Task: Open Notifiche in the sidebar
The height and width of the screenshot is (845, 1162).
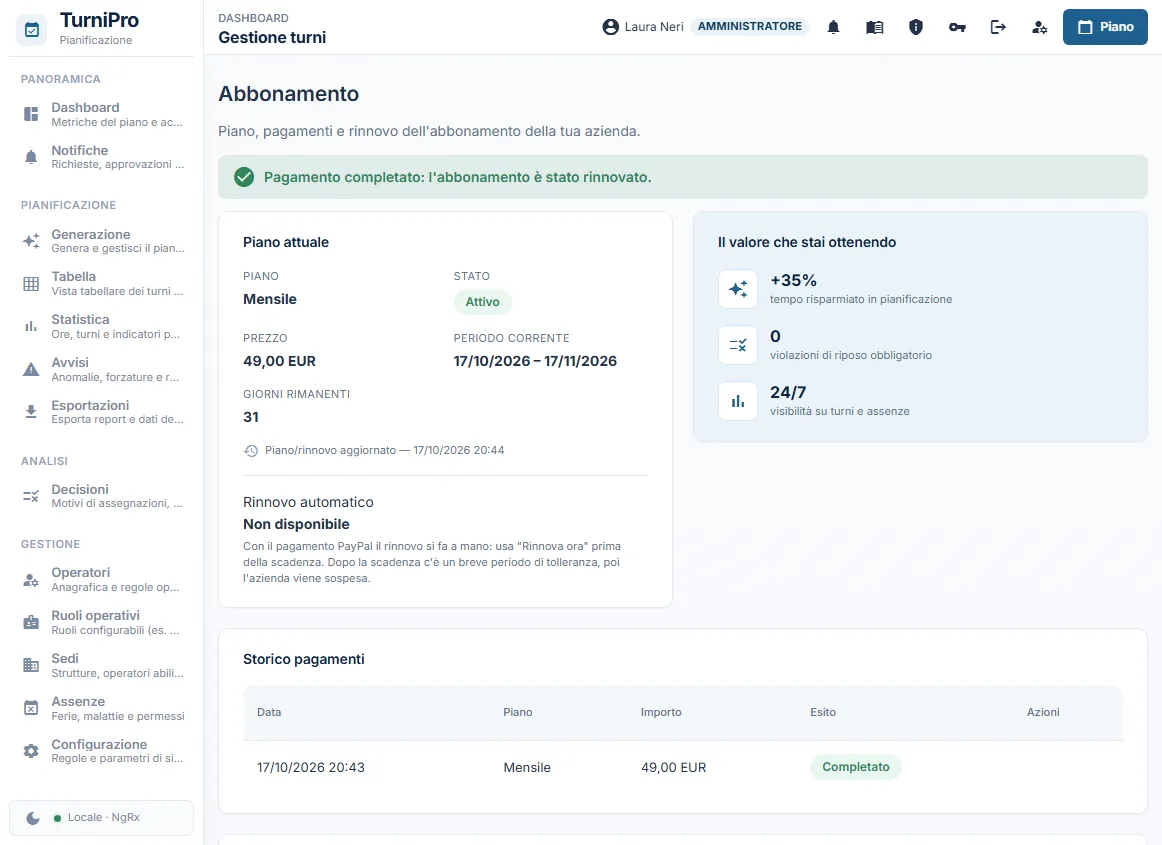Action: pos(102,157)
